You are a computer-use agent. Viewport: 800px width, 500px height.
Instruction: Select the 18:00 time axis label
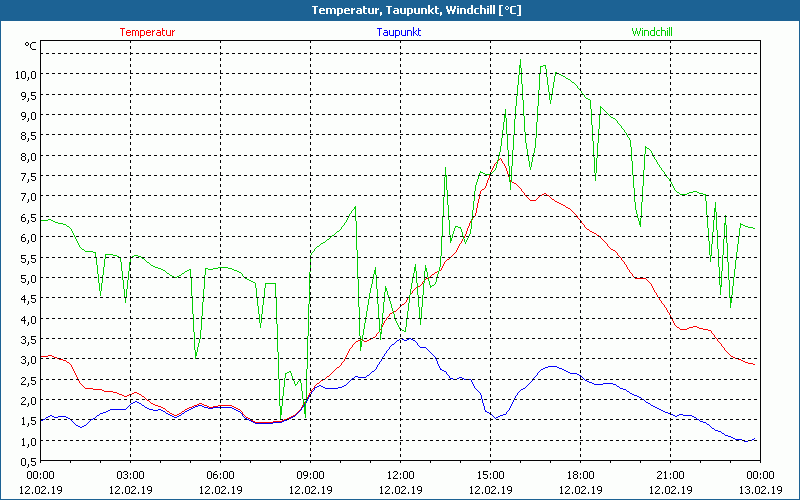580,475
